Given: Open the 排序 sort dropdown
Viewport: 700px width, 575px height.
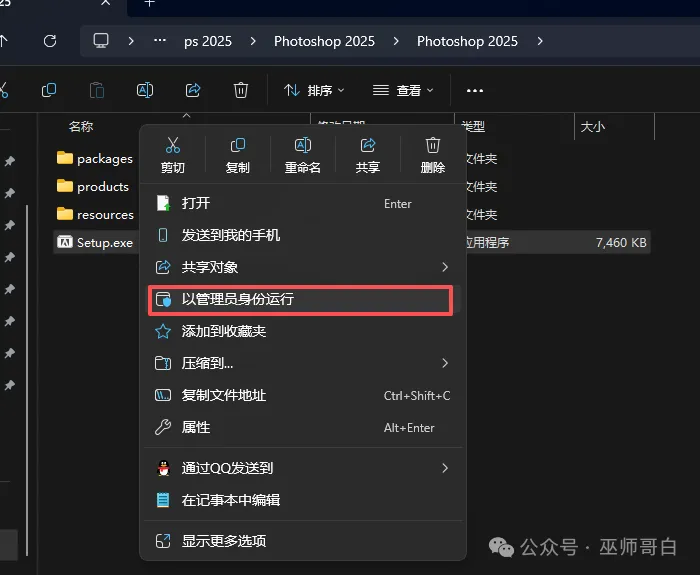Looking at the screenshot, I should (x=314, y=91).
